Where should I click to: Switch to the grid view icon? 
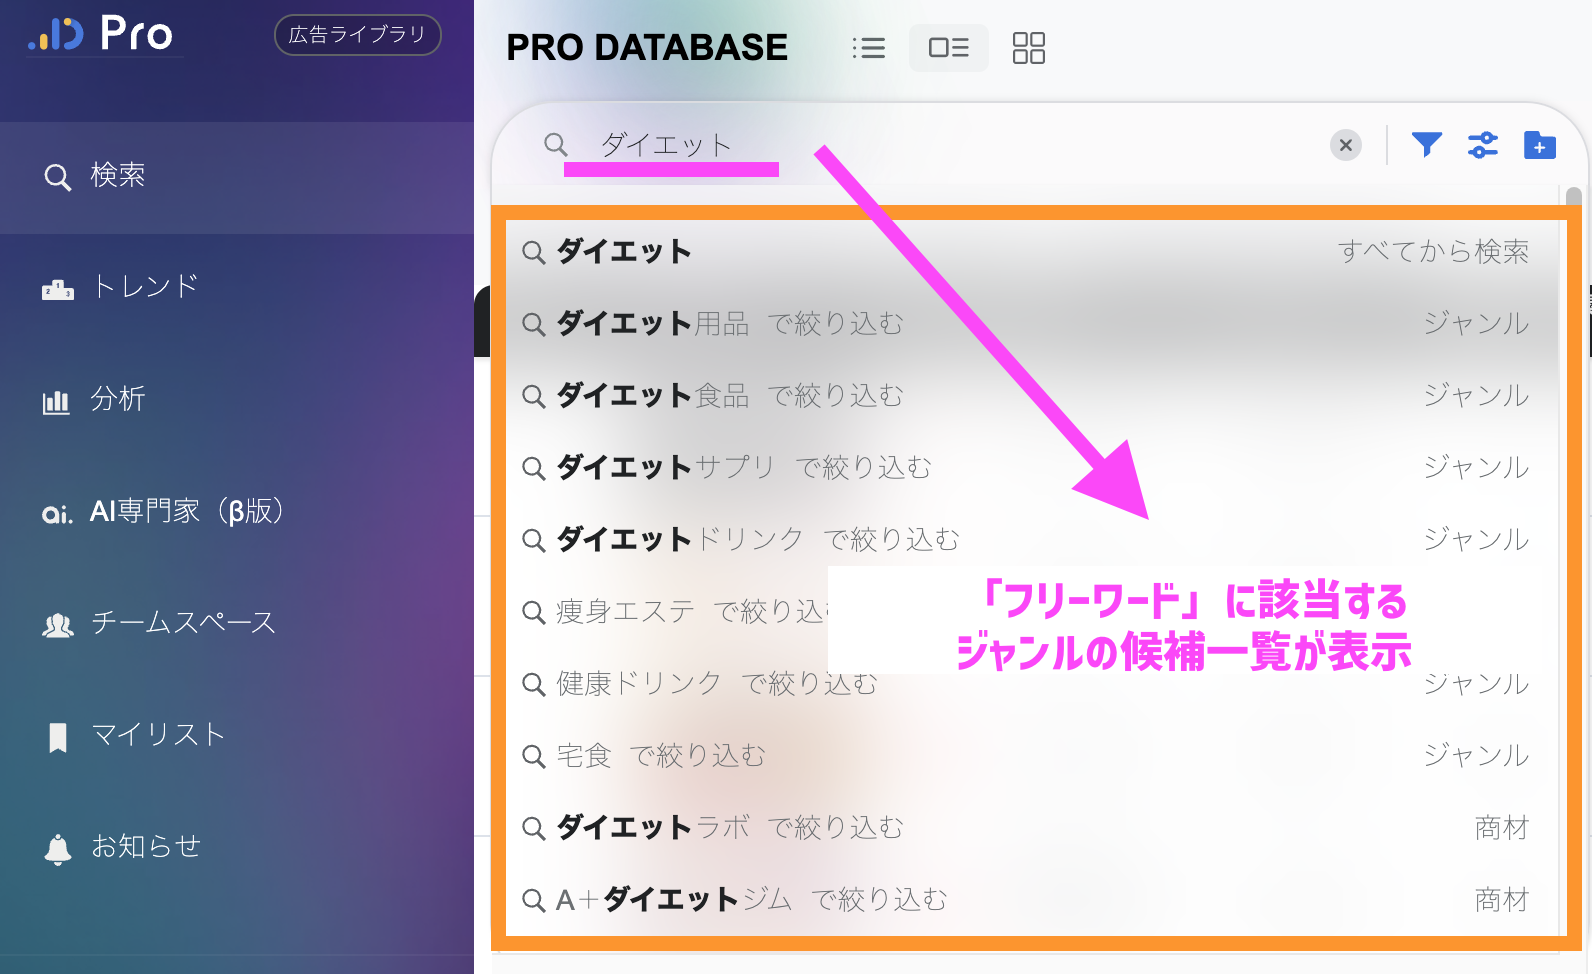pos(1028,48)
